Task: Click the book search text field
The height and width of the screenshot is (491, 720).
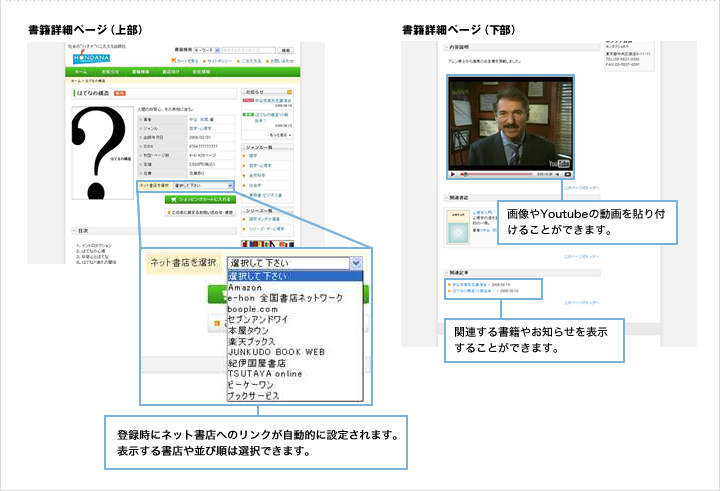Action: click(248, 50)
